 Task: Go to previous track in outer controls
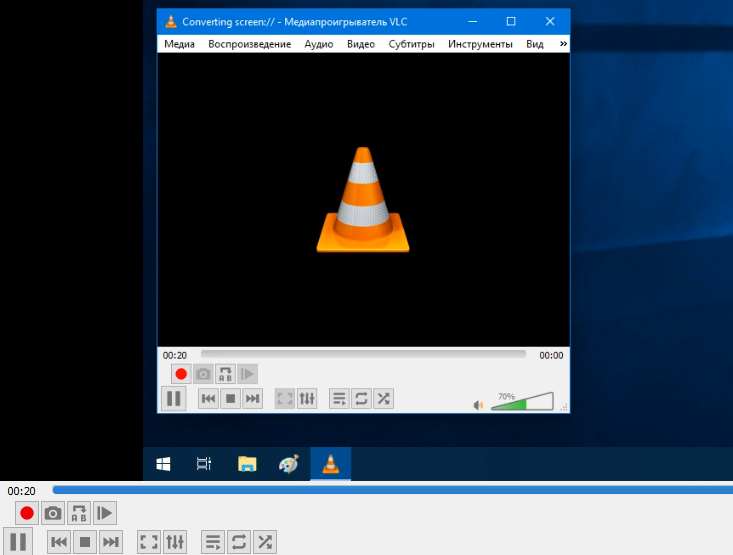click(59, 542)
